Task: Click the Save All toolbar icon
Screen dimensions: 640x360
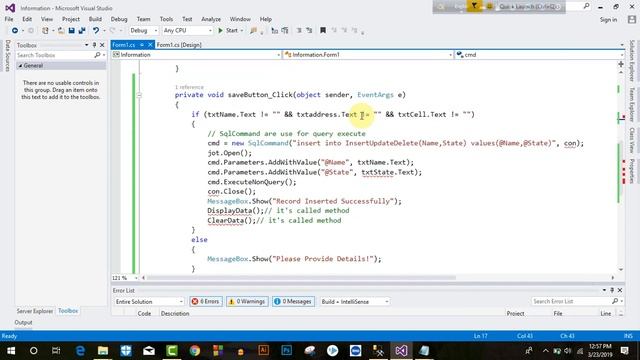Action: coord(82,31)
